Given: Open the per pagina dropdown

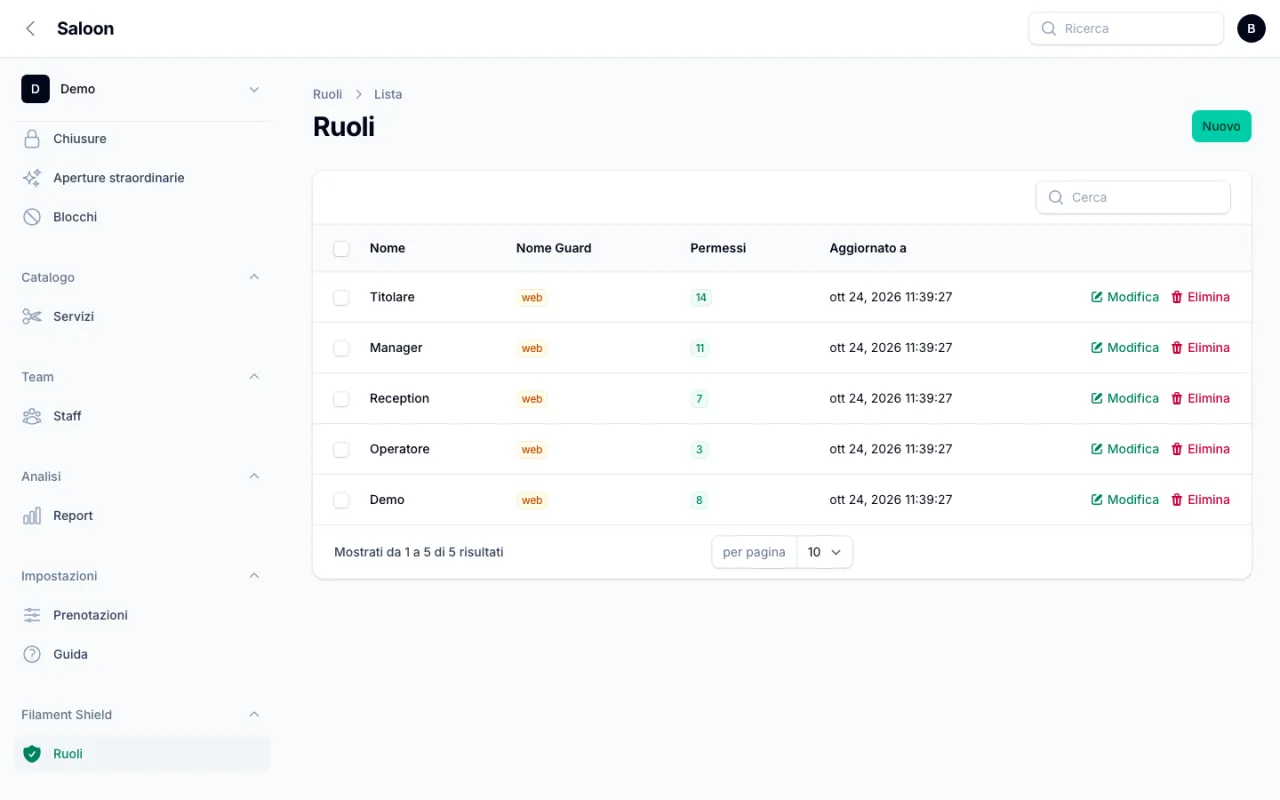Looking at the screenshot, I should coord(825,552).
